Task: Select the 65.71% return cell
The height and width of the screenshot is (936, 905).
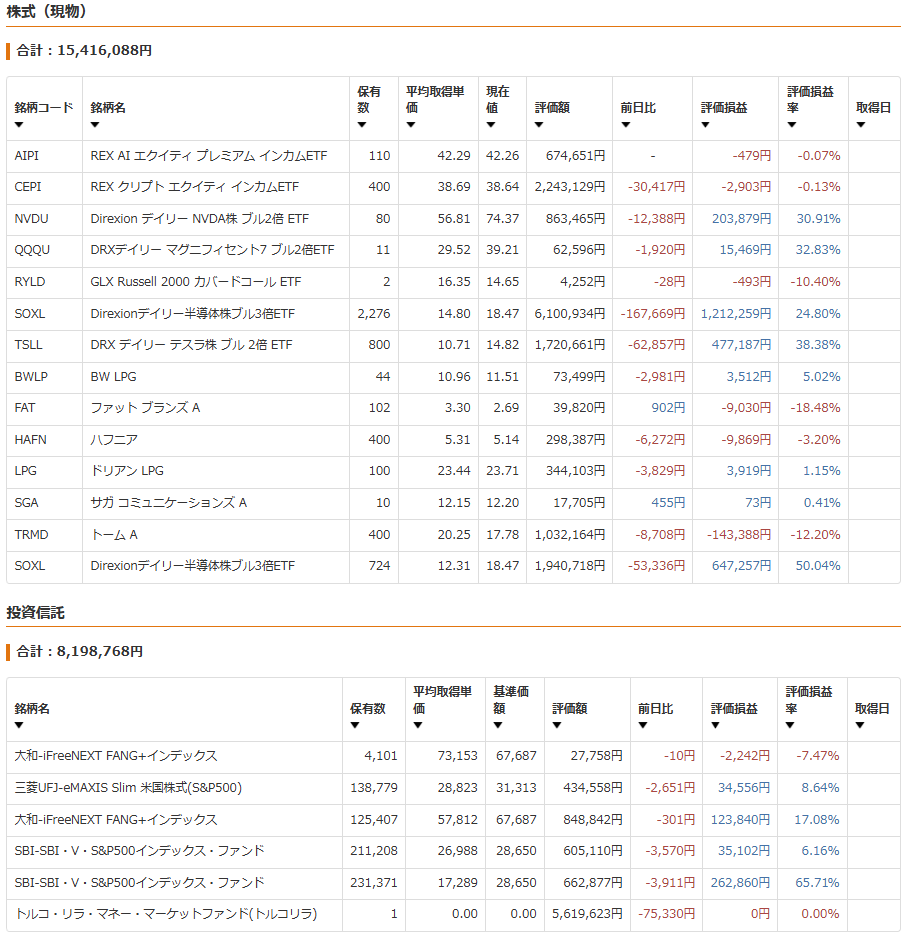Action: coord(817,882)
